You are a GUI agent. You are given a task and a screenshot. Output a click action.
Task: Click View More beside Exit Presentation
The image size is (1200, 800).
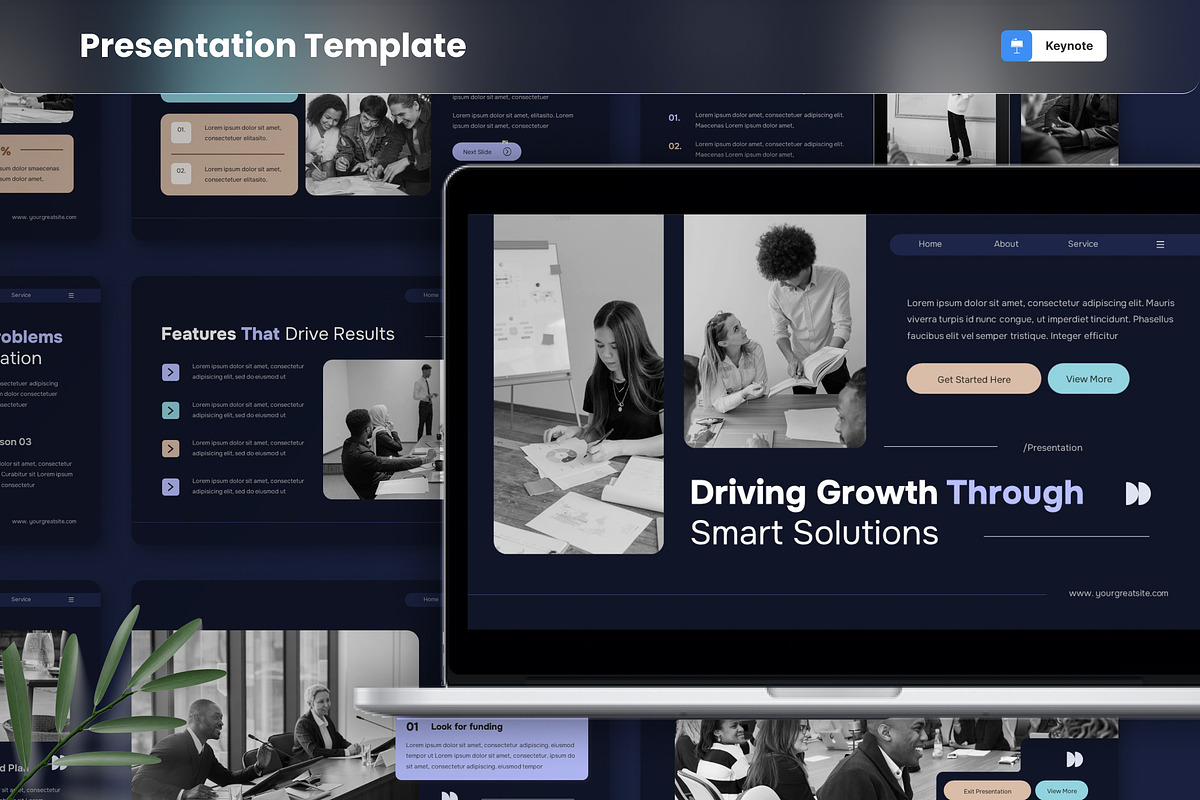click(x=1062, y=791)
